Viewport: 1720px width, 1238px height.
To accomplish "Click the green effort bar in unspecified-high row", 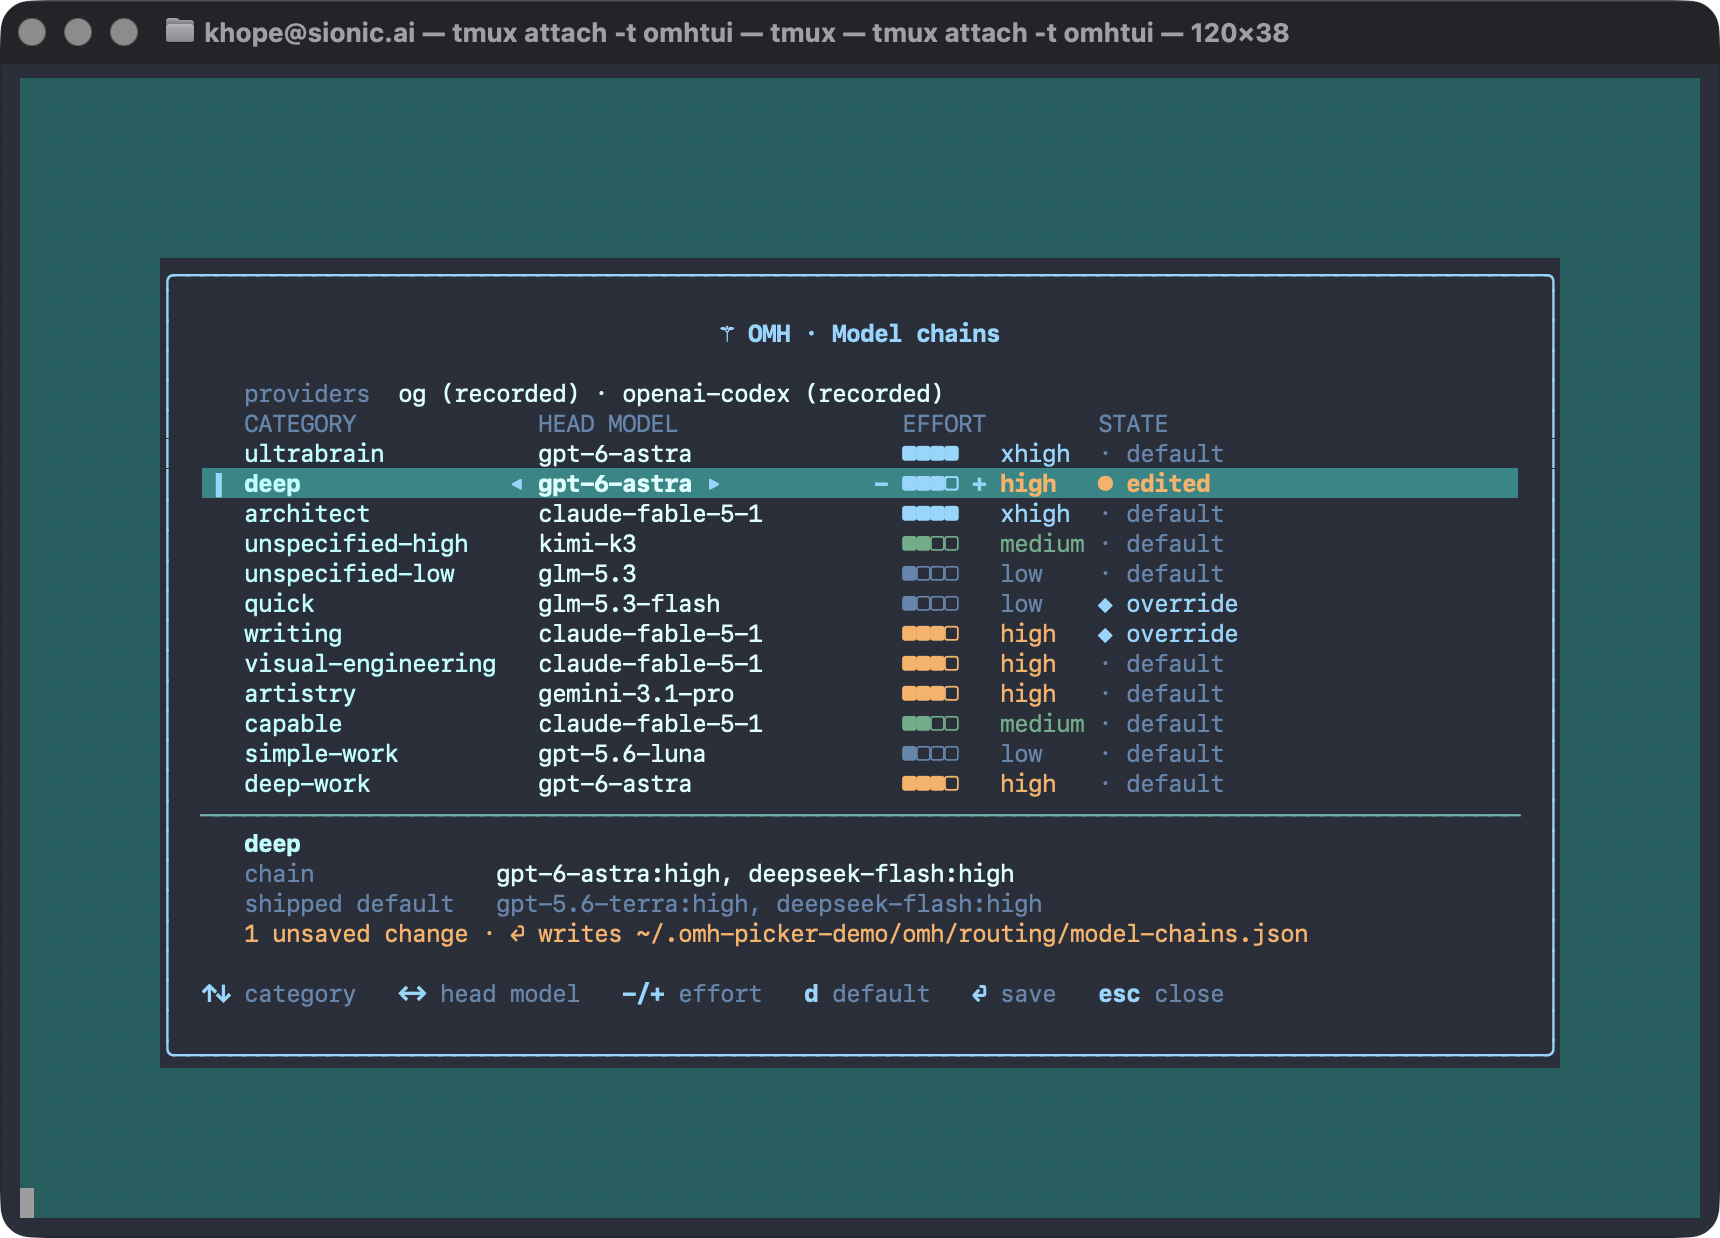I will coord(930,544).
